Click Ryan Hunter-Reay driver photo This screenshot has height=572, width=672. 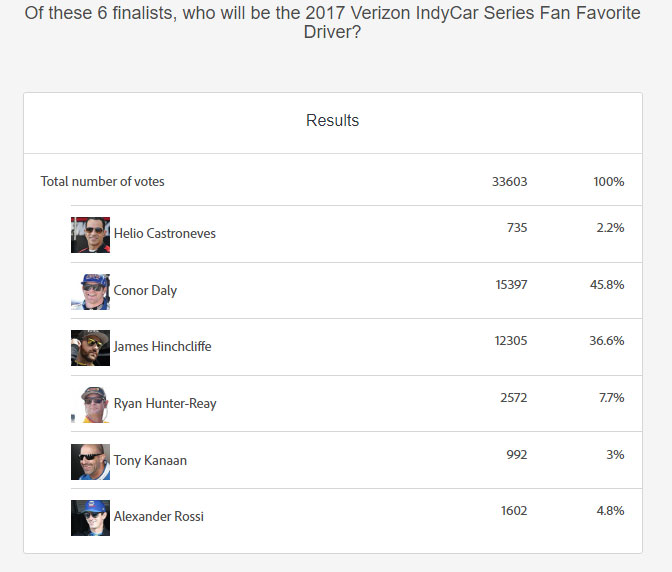(90, 404)
